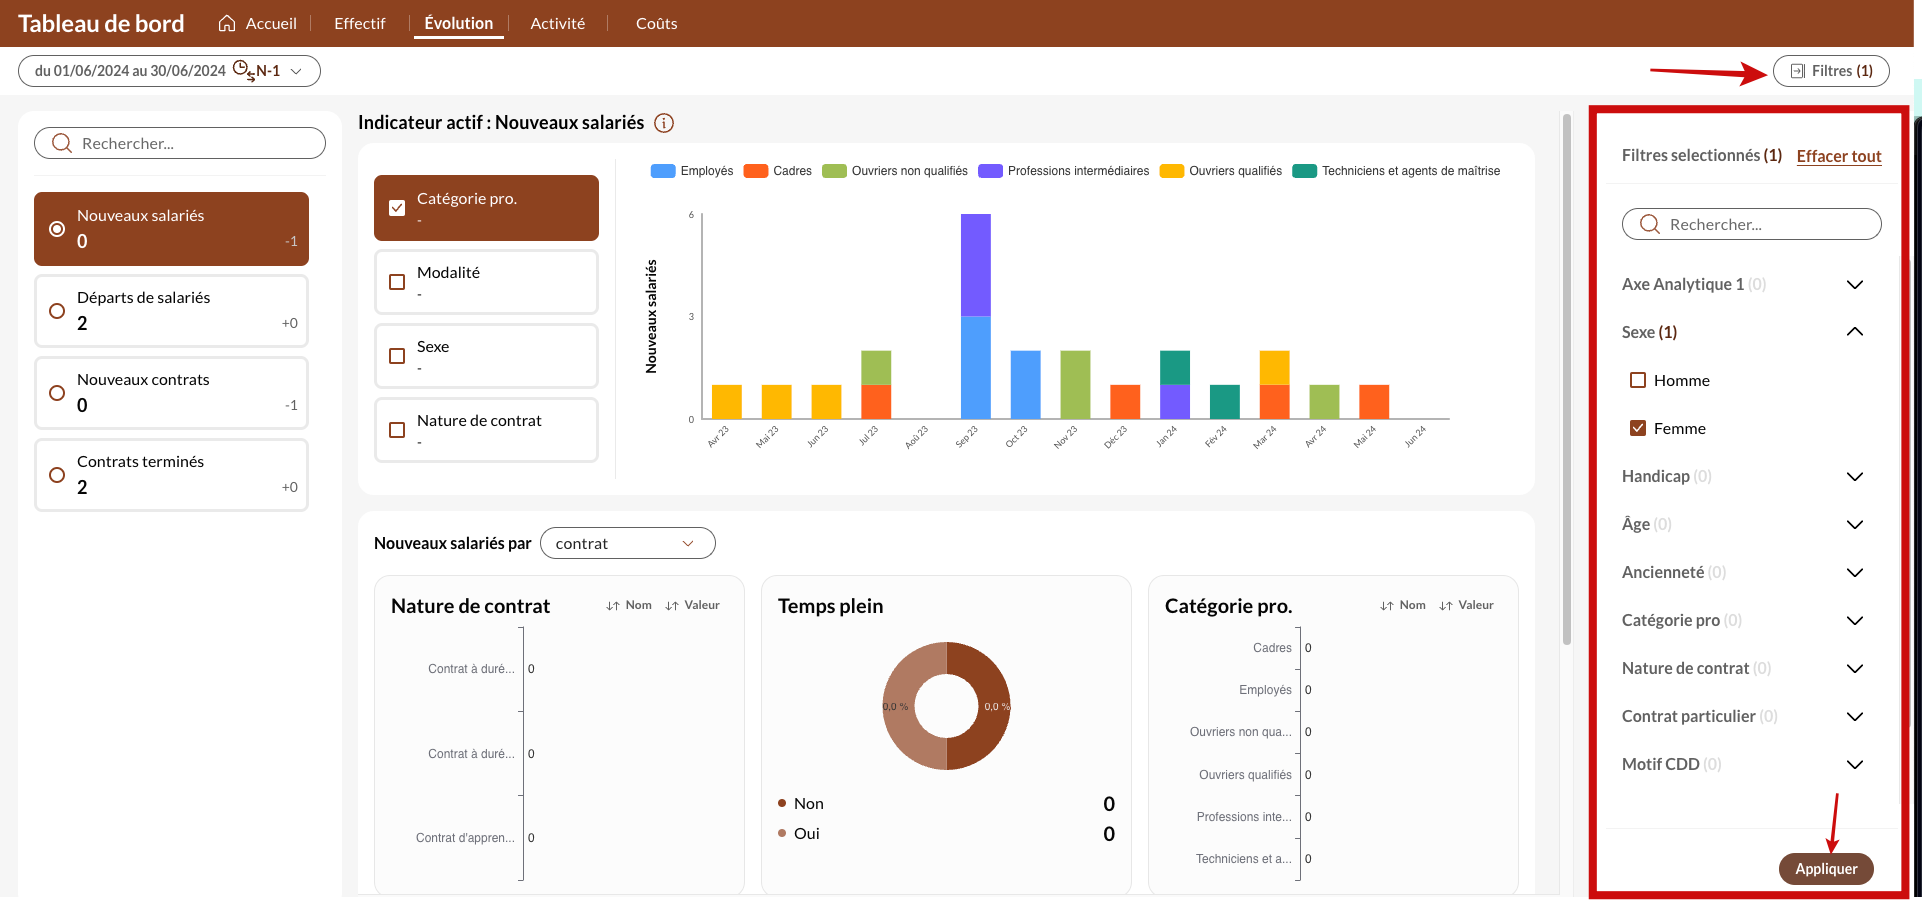
Task: Open the contrat grouping dropdown
Action: coord(627,543)
